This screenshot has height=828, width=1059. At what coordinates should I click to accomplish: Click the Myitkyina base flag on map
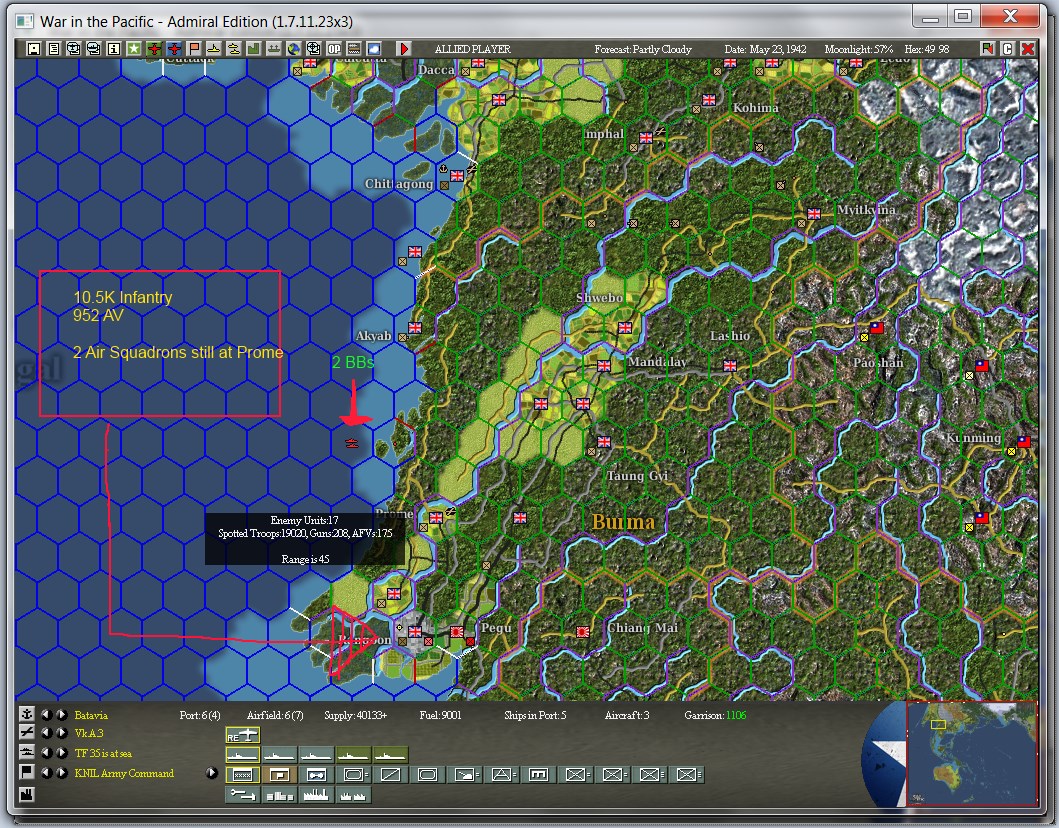[814, 213]
